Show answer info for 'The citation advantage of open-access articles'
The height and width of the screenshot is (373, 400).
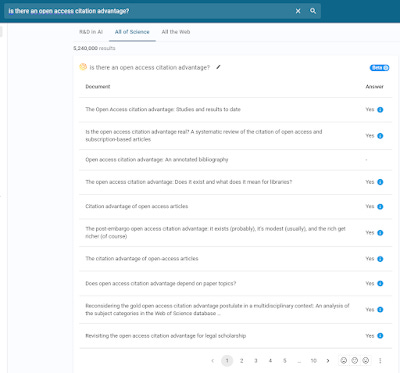380,259
